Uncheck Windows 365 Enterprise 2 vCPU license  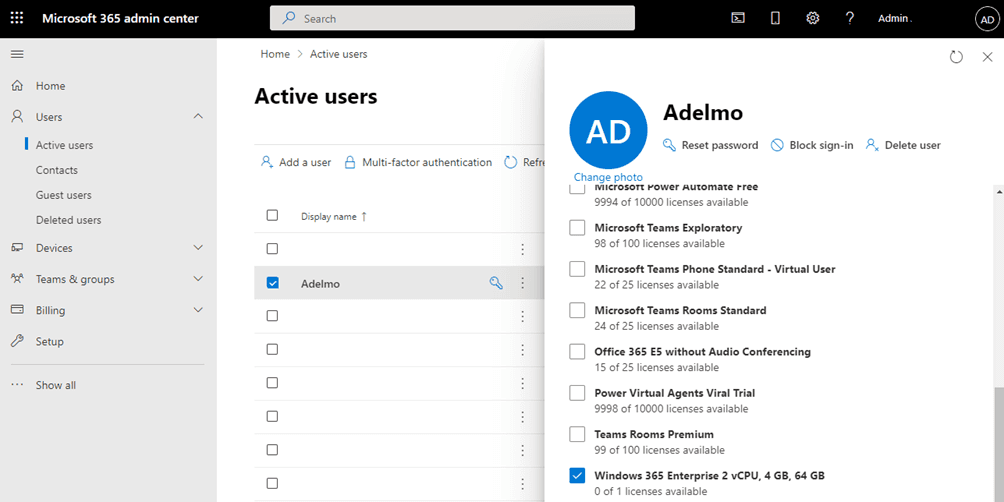[x=577, y=475]
